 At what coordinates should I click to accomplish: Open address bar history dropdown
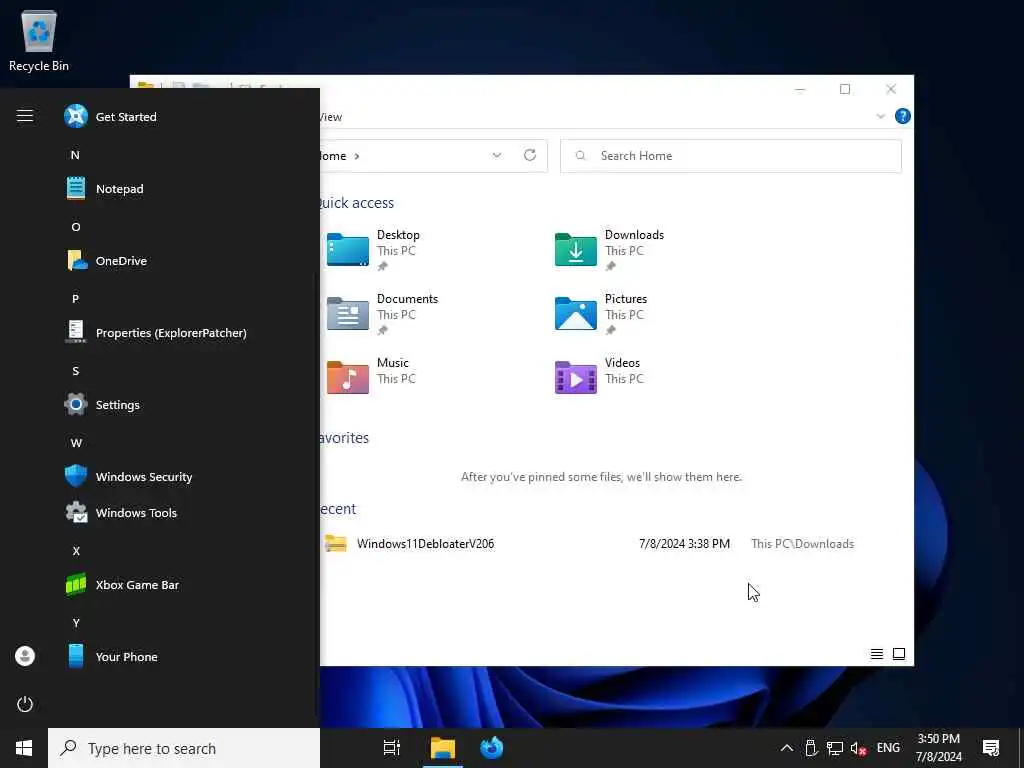coord(497,155)
